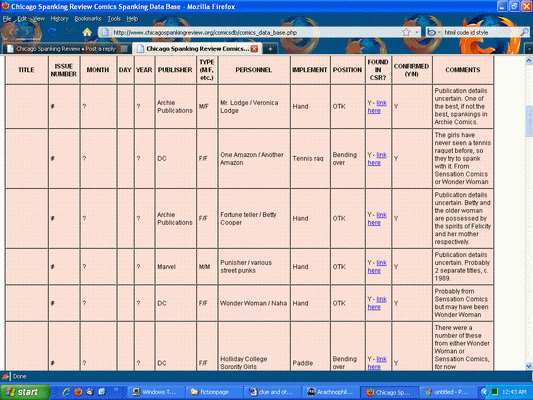Click 'link here' in the Tennis raq row
Screen dimensions: 533x400
tap(377, 159)
